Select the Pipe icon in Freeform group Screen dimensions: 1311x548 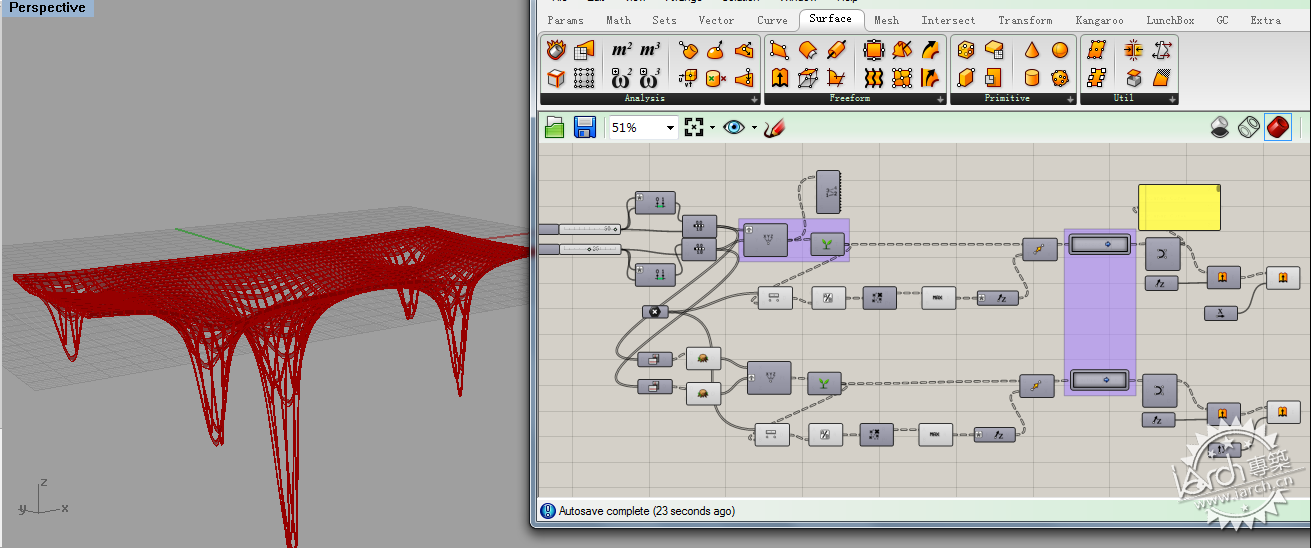837,50
